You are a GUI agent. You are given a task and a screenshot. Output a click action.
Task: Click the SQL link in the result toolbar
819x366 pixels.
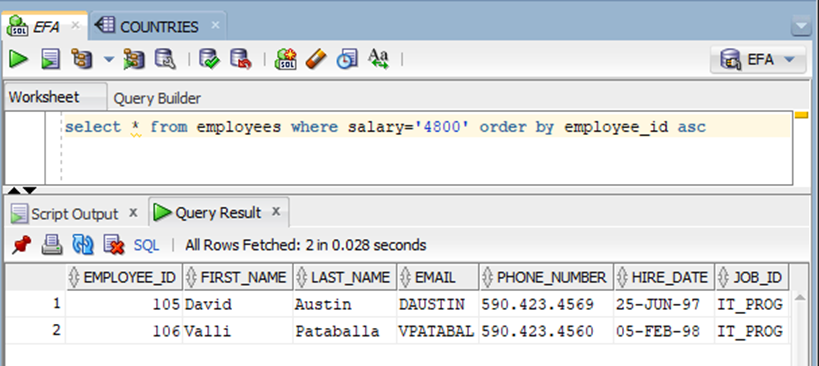(x=146, y=245)
